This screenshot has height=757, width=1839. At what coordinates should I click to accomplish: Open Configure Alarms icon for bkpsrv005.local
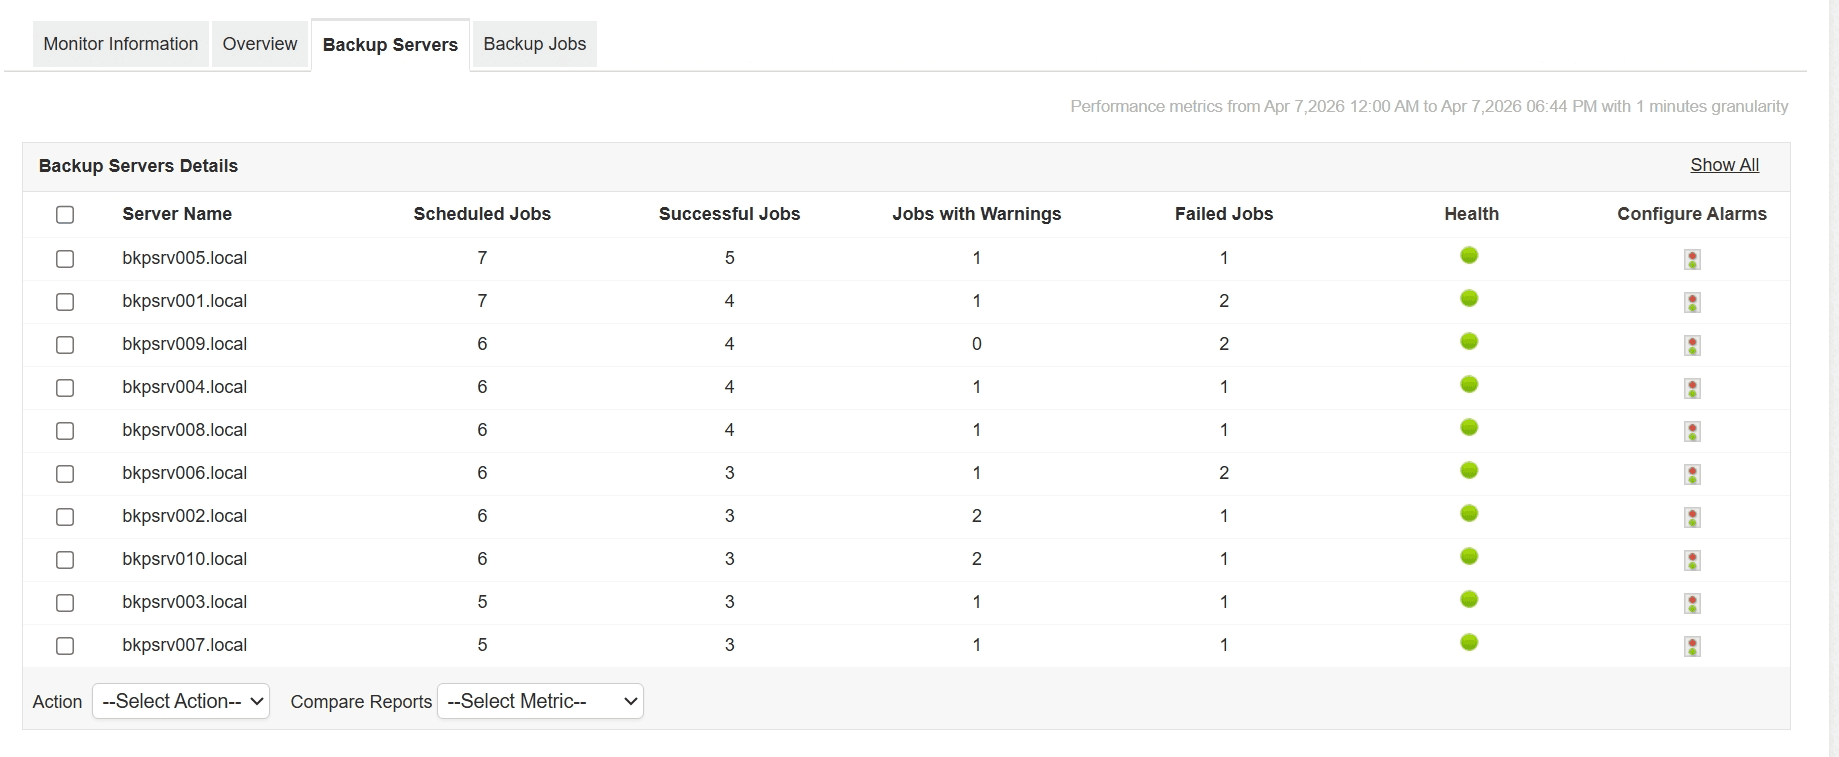pyautogui.click(x=1692, y=260)
